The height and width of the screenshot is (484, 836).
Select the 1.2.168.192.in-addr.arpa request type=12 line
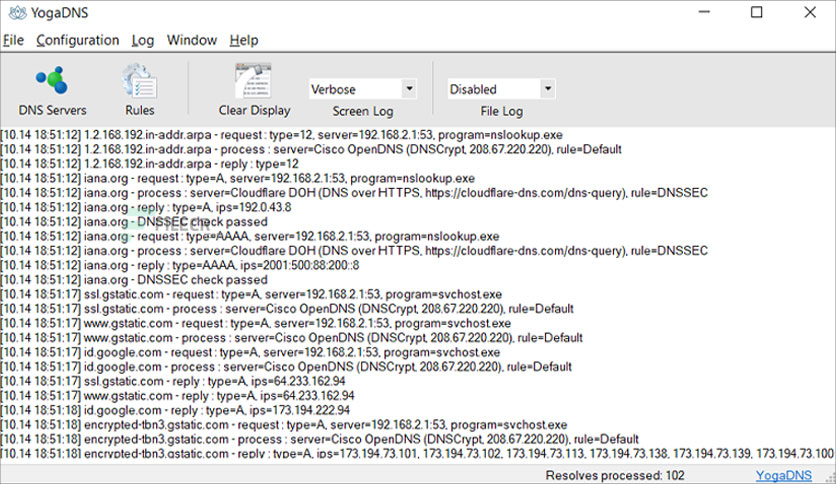[282, 135]
